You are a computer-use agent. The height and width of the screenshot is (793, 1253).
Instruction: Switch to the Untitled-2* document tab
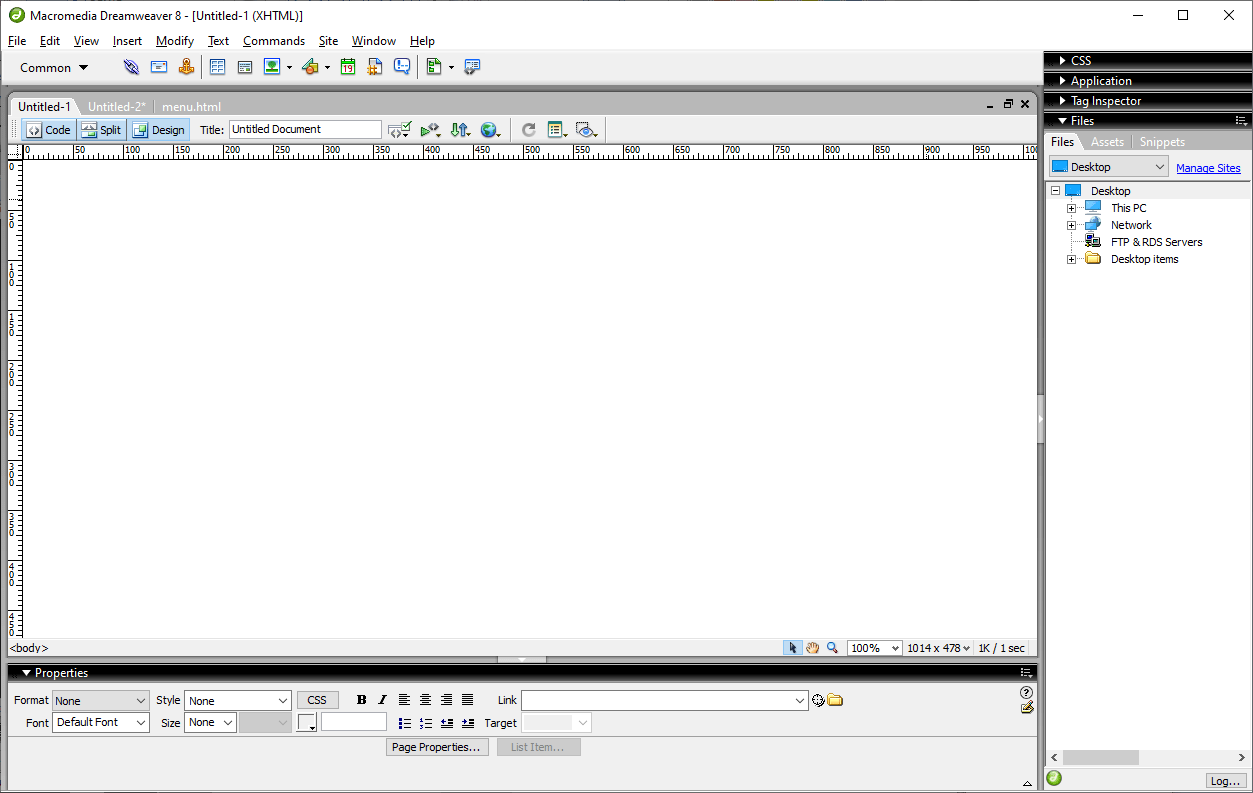(117, 106)
